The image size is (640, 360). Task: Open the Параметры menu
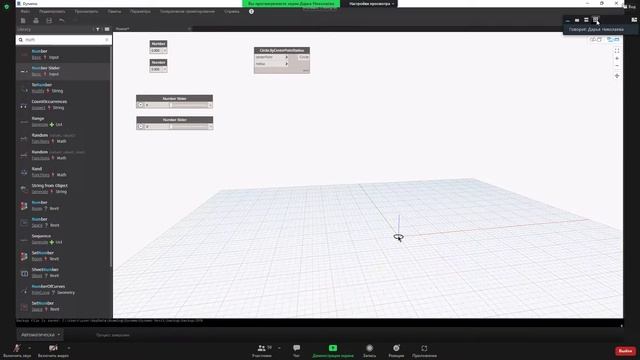click(x=140, y=11)
